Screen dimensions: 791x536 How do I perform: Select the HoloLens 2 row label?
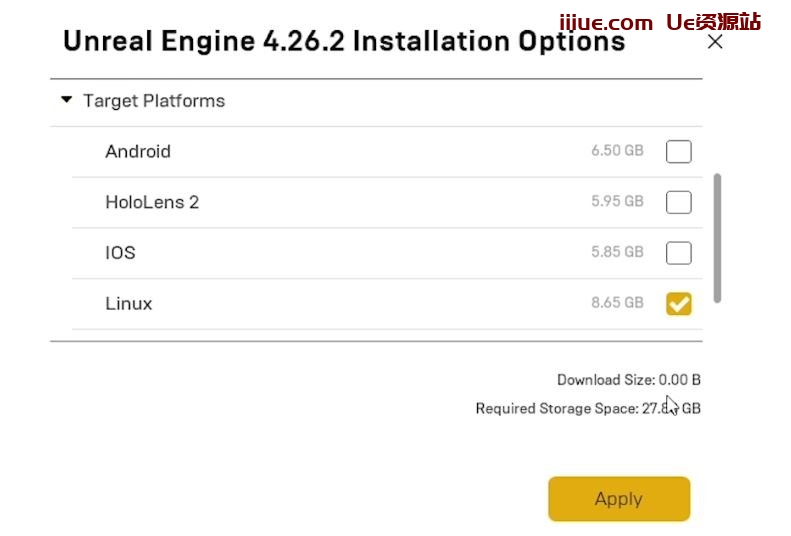pyautogui.click(x=152, y=202)
